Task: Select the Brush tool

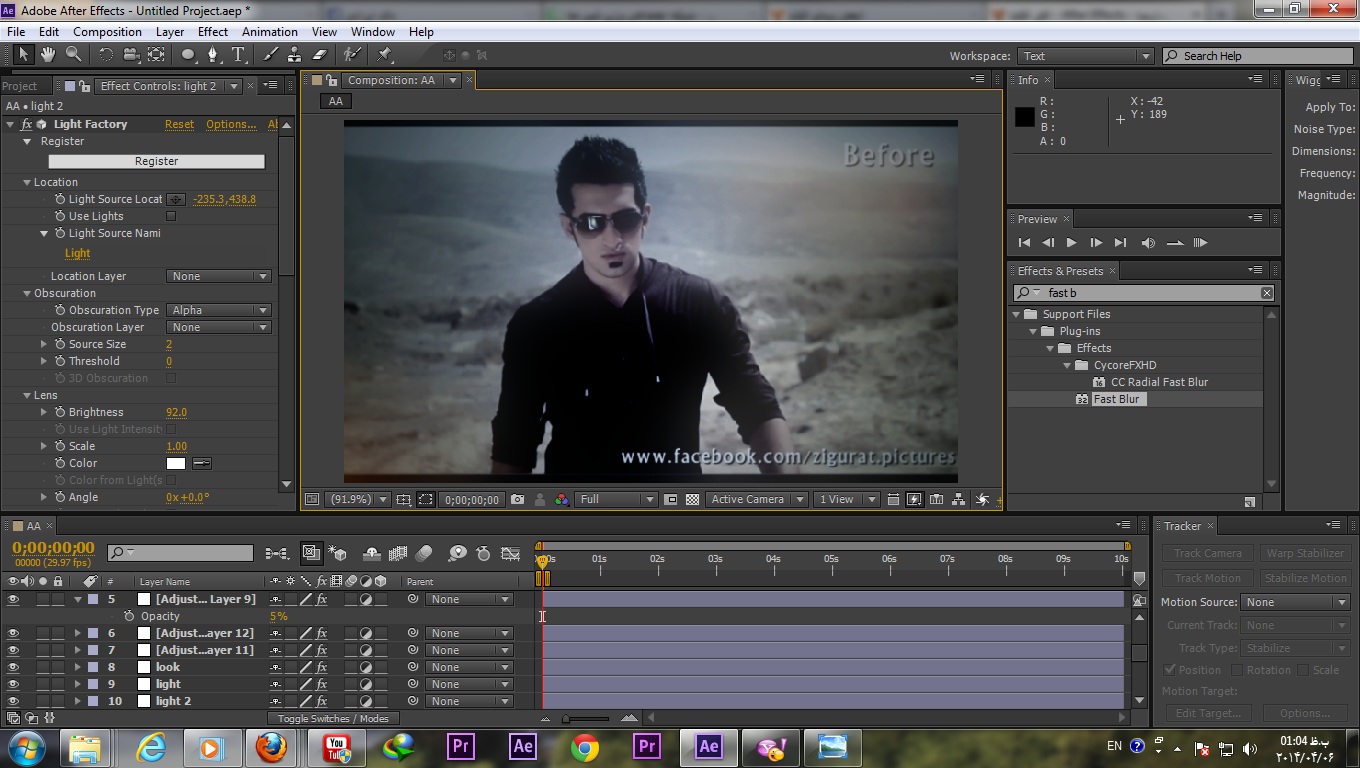Action: 271,55
